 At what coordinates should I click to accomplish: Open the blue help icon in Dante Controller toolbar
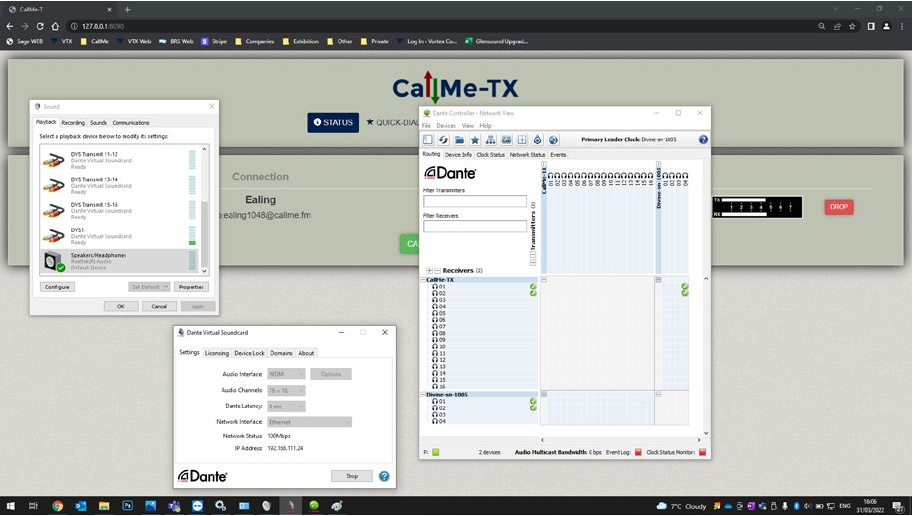click(703, 140)
